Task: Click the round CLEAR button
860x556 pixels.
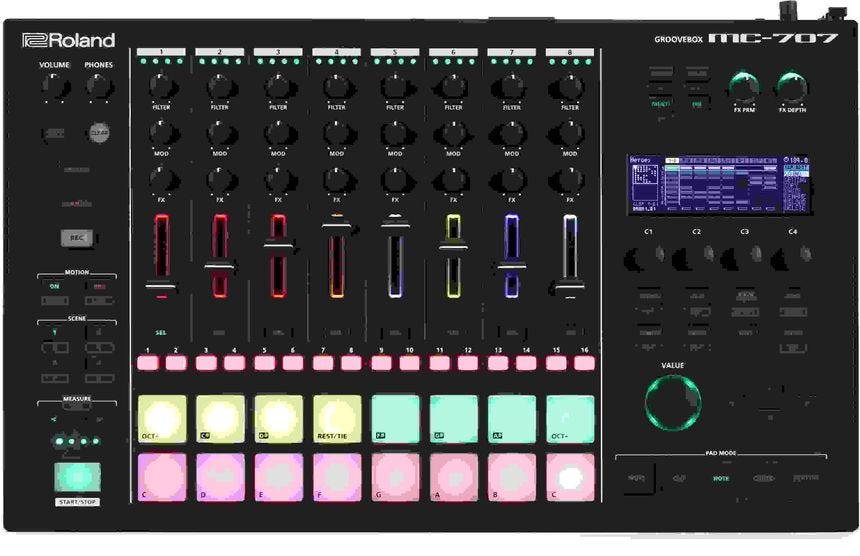Action: pyautogui.click(x=99, y=133)
